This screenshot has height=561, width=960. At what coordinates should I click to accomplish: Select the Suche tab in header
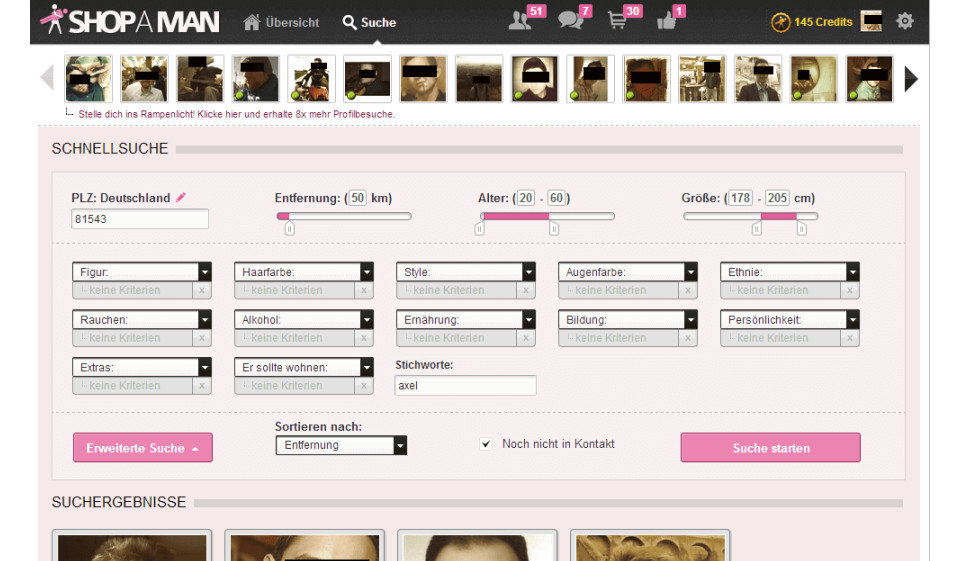pos(369,22)
